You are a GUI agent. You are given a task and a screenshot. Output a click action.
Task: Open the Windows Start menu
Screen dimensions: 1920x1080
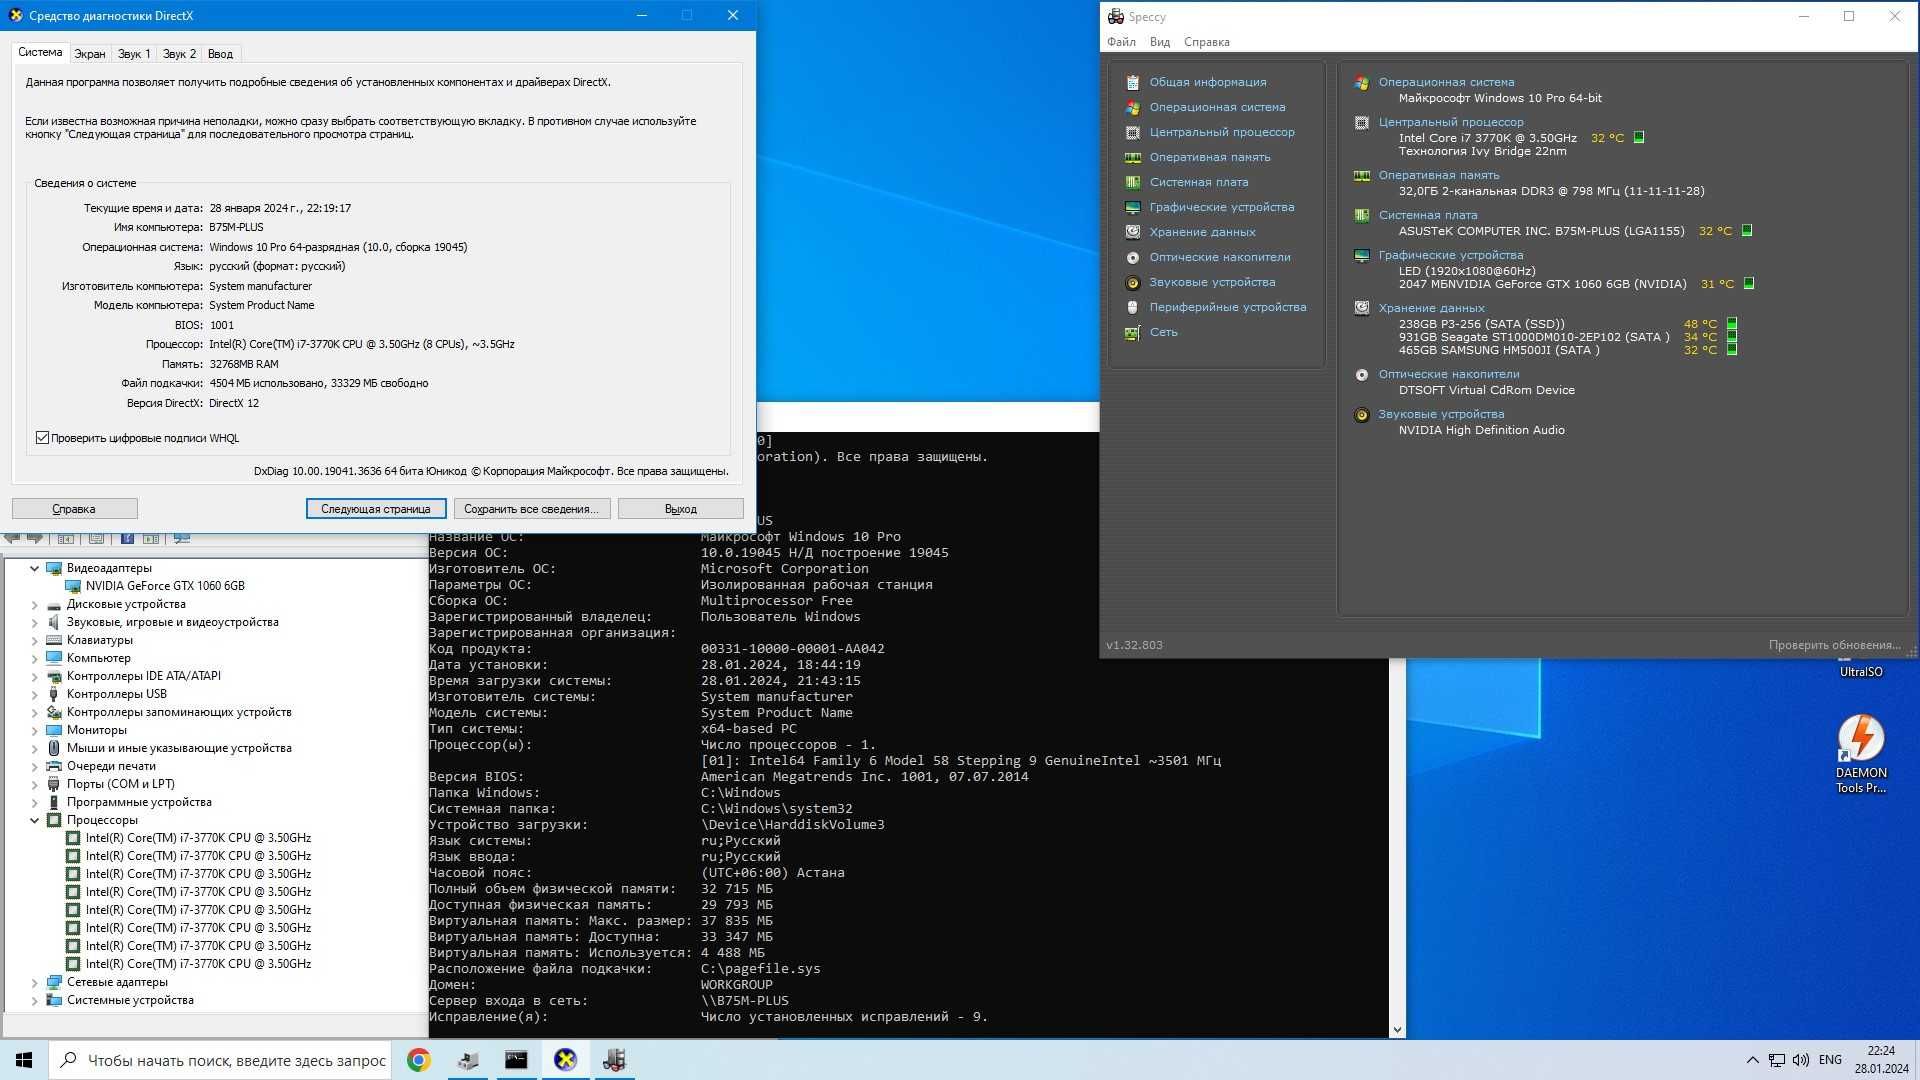pos(24,1060)
